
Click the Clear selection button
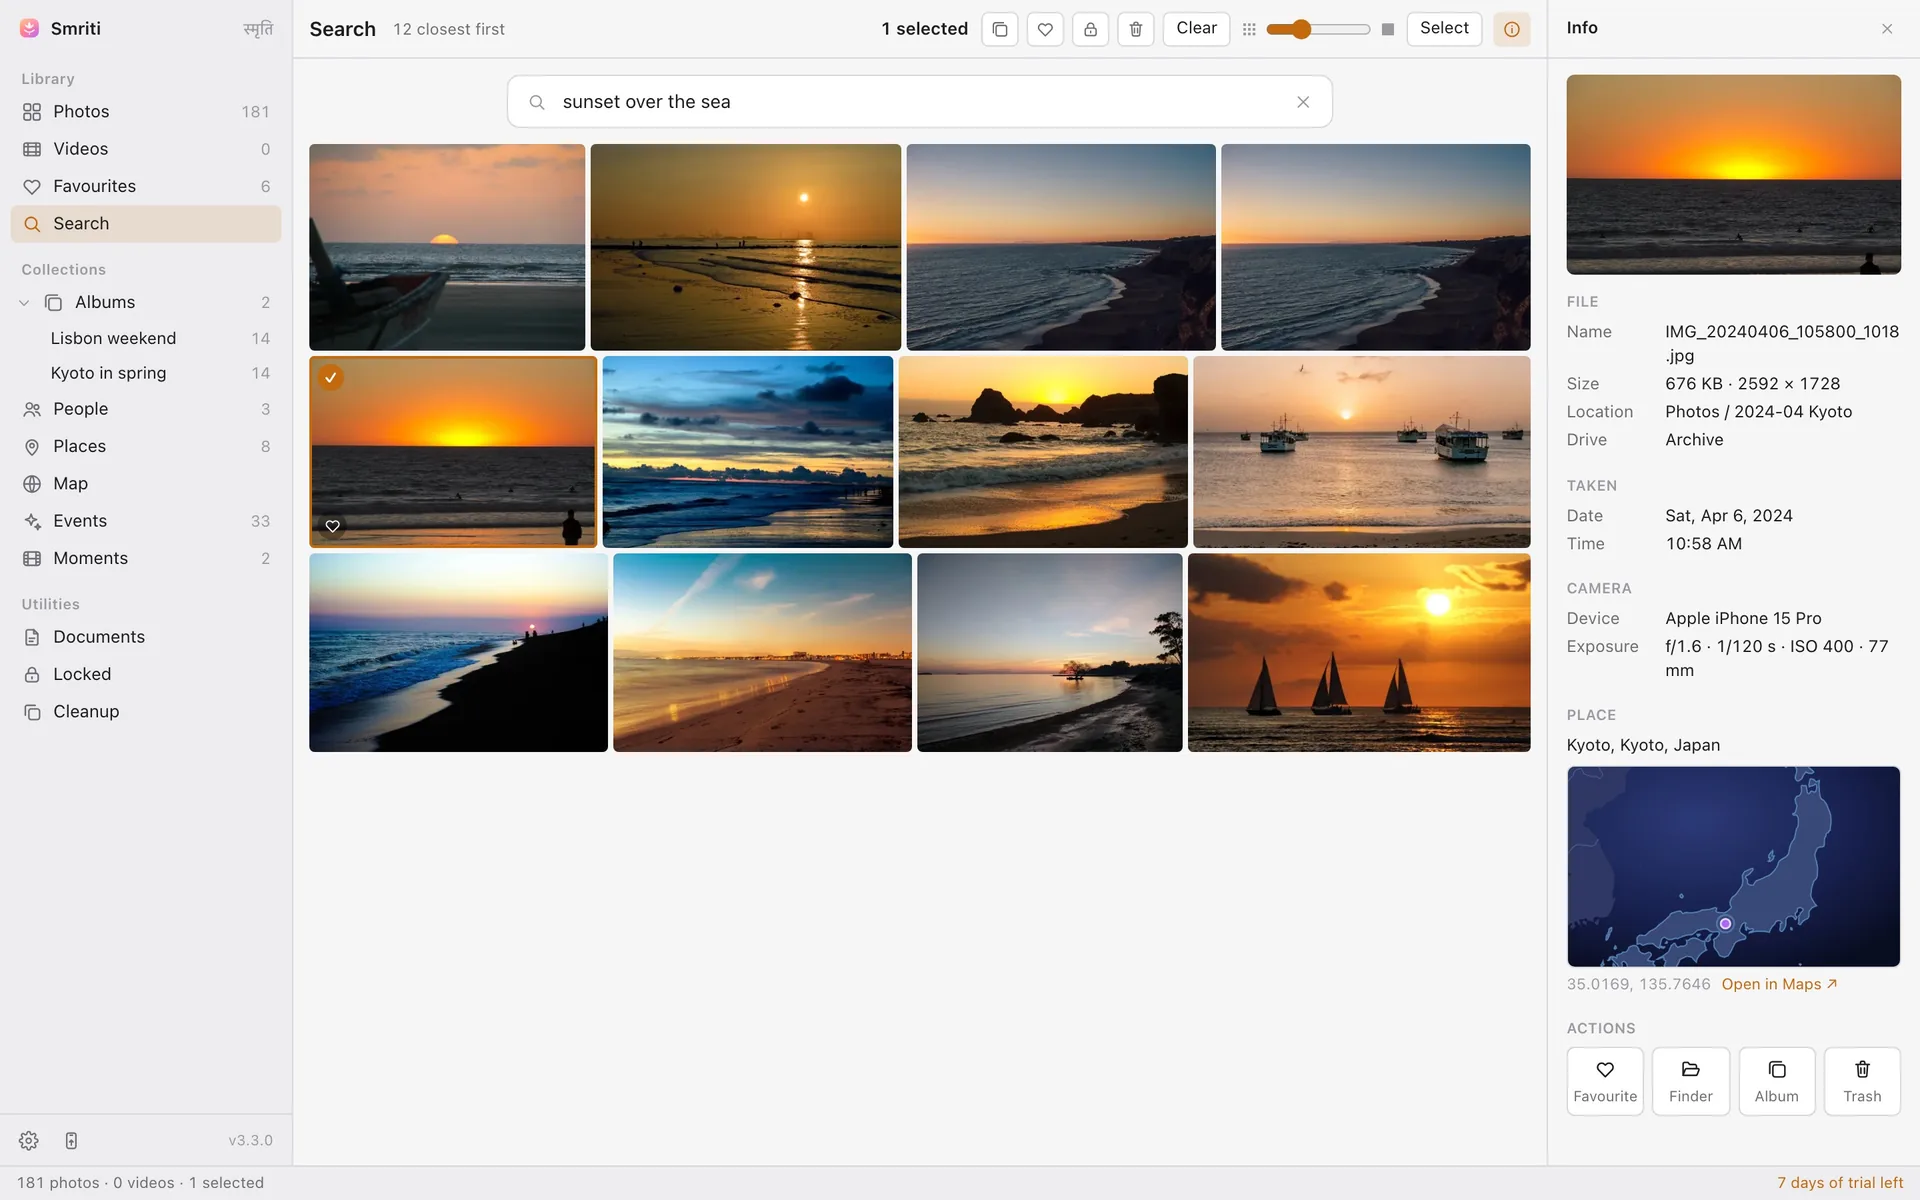click(1196, 29)
